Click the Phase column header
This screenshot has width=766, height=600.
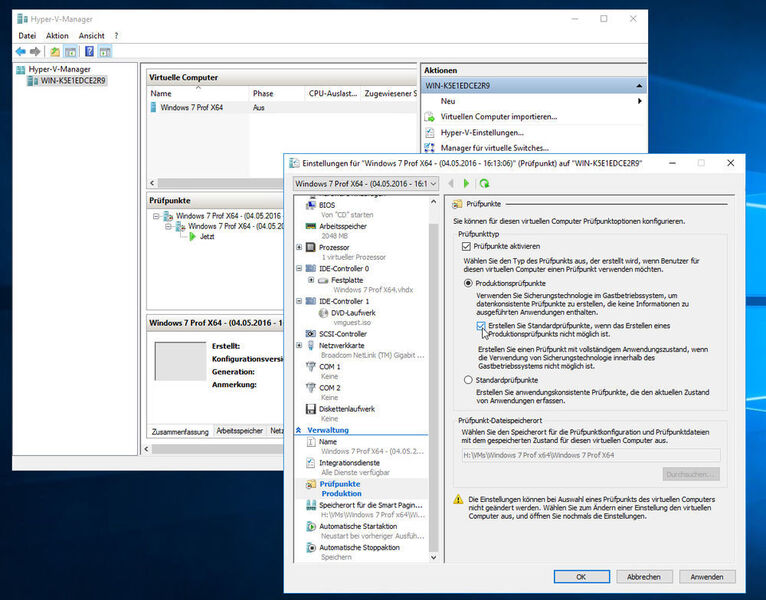point(277,93)
